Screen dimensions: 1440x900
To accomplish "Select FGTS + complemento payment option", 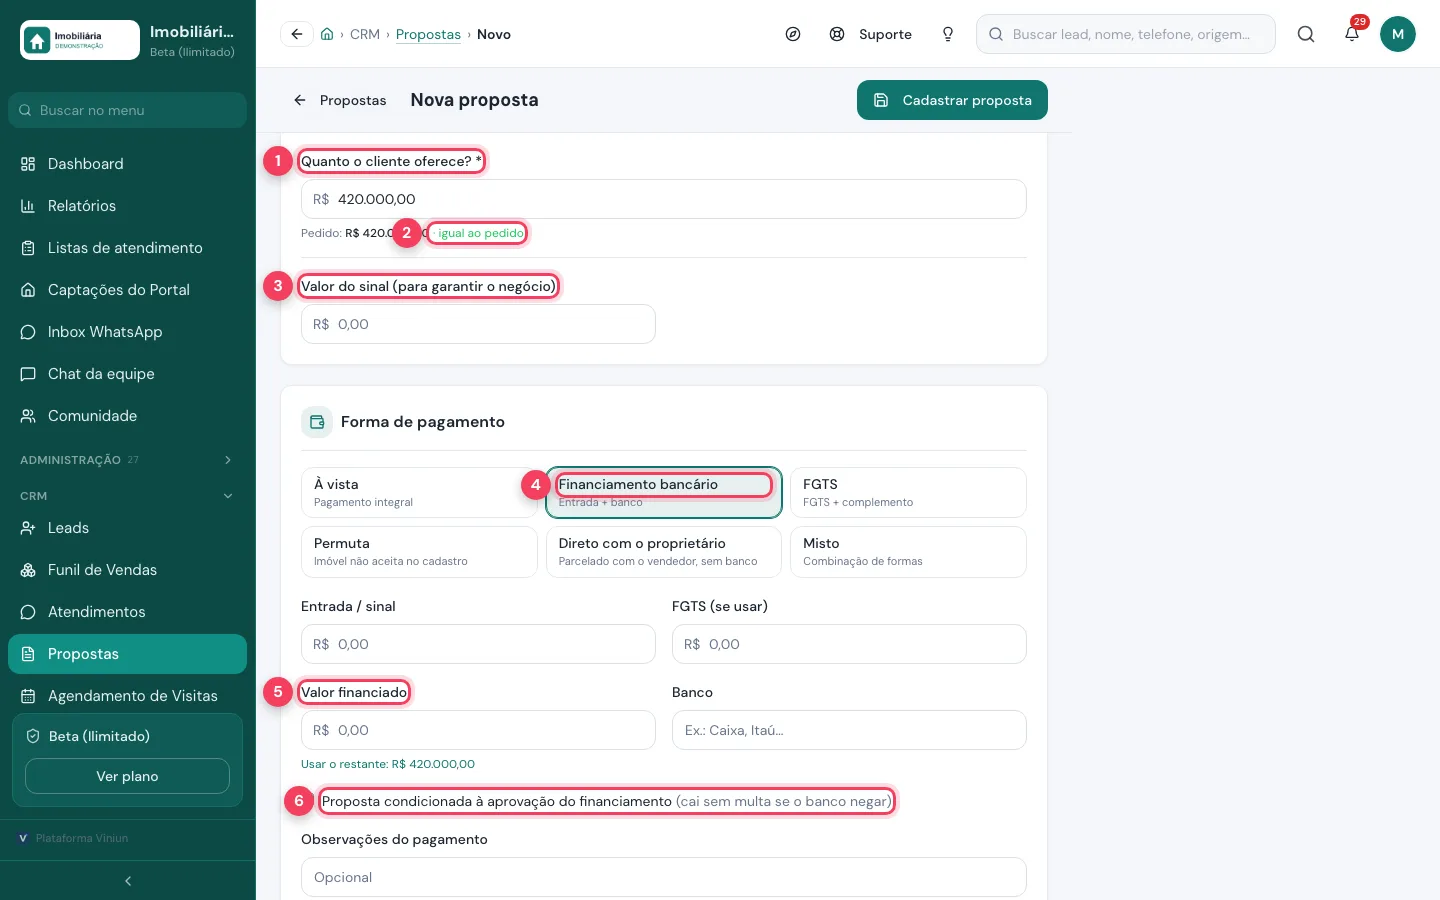I will (x=908, y=492).
